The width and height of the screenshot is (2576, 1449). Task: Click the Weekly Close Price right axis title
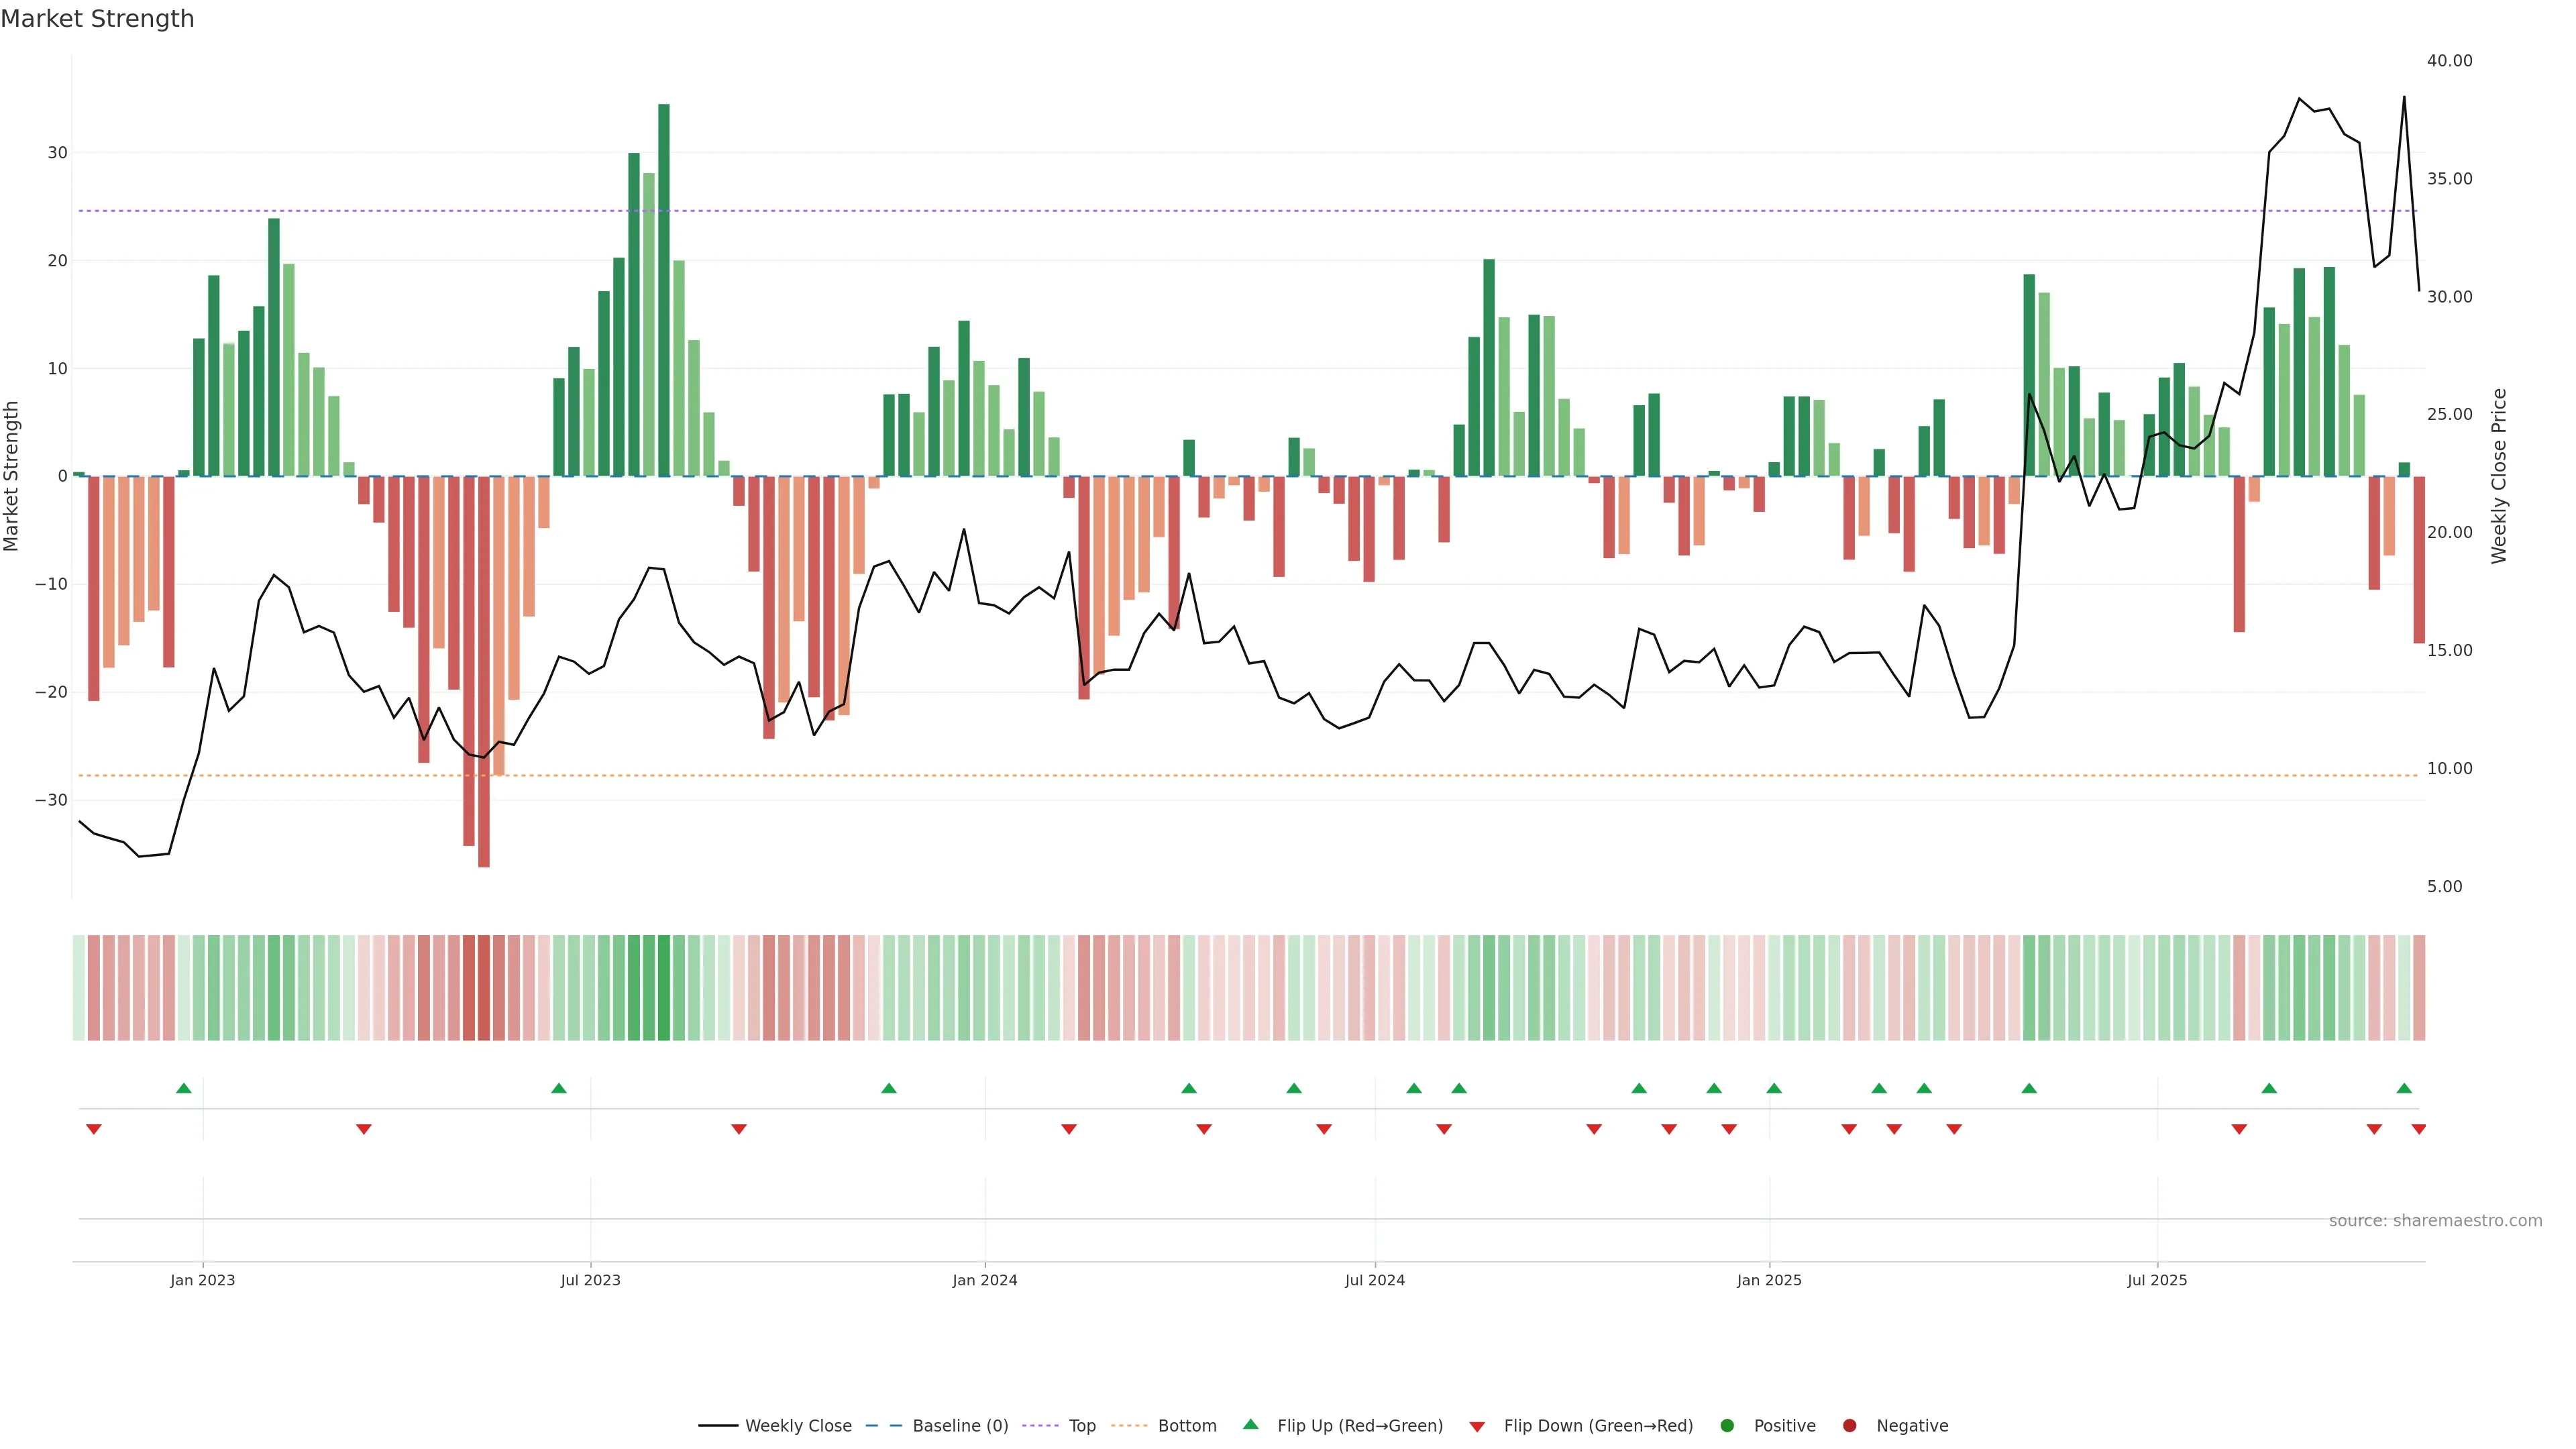(2499, 476)
